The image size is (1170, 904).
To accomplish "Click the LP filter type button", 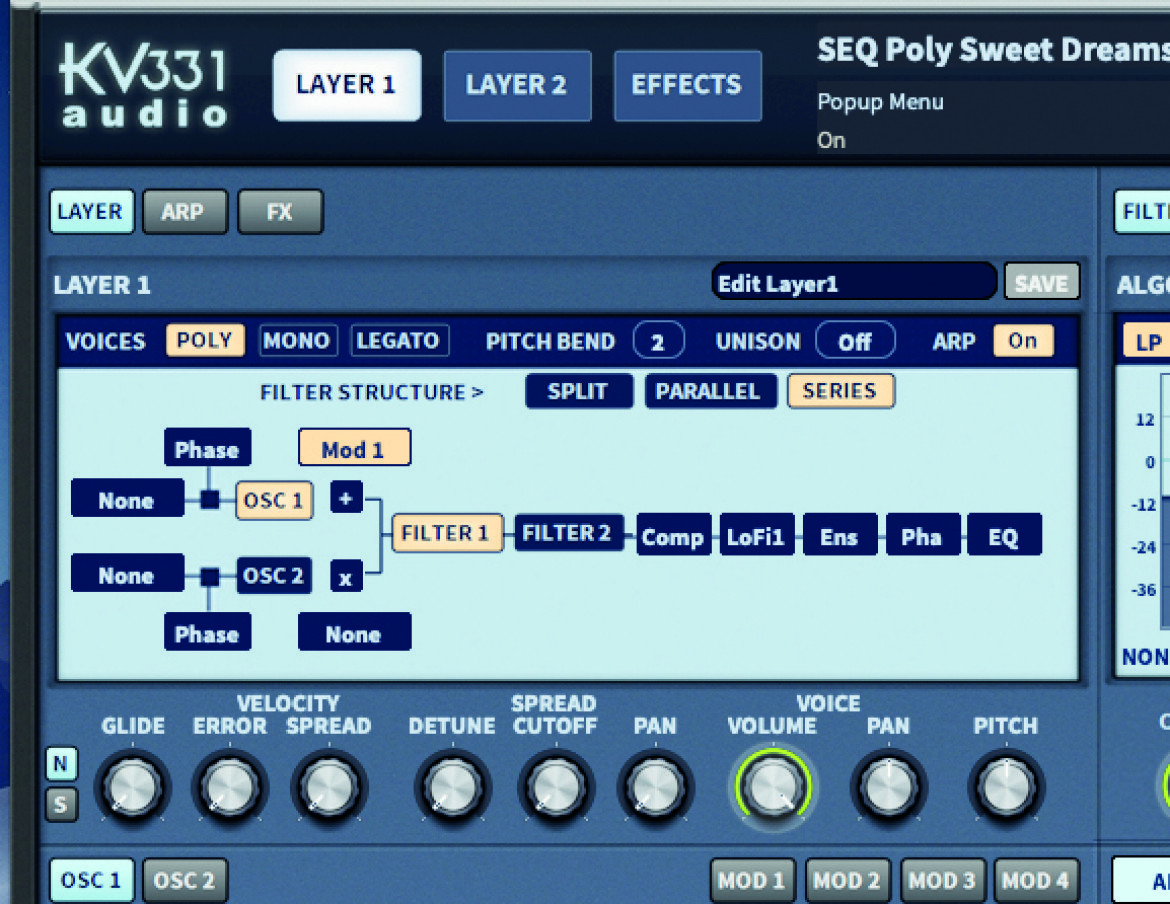I will tap(1146, 342).
